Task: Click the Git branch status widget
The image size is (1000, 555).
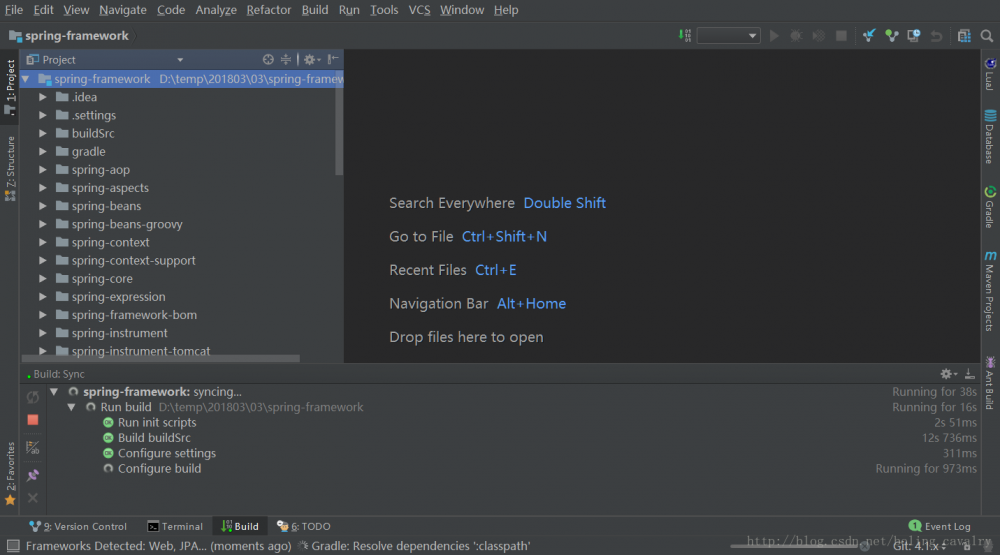Action: click(x=920, y=547)
